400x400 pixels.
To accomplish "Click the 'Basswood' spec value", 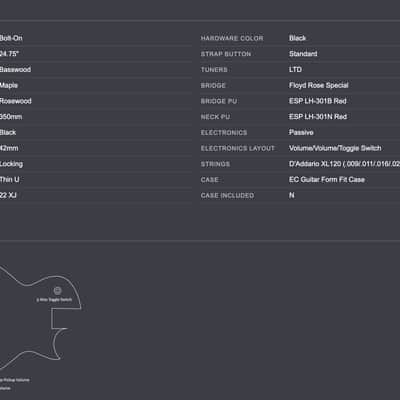I will tap(15, 69).
